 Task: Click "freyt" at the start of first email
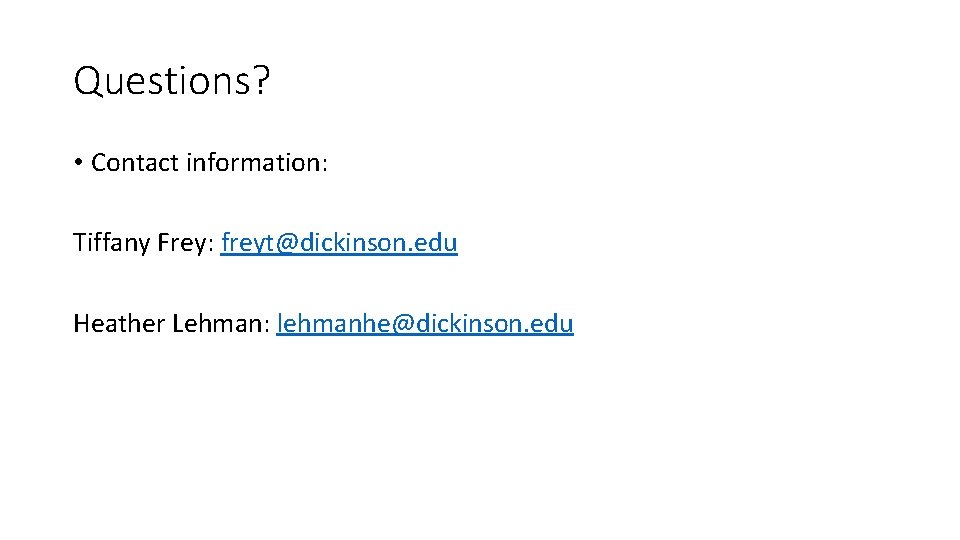246,243
